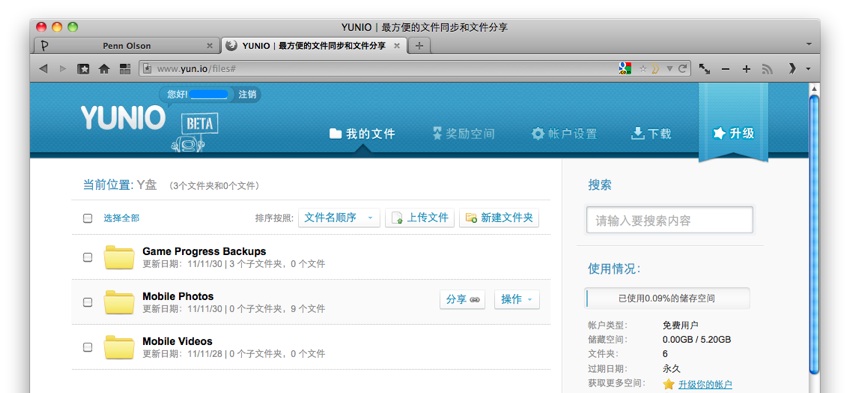Click the RSS feed icon in the toolbar
The height and width of the screenshot is (393, 850).
[767, 69]
